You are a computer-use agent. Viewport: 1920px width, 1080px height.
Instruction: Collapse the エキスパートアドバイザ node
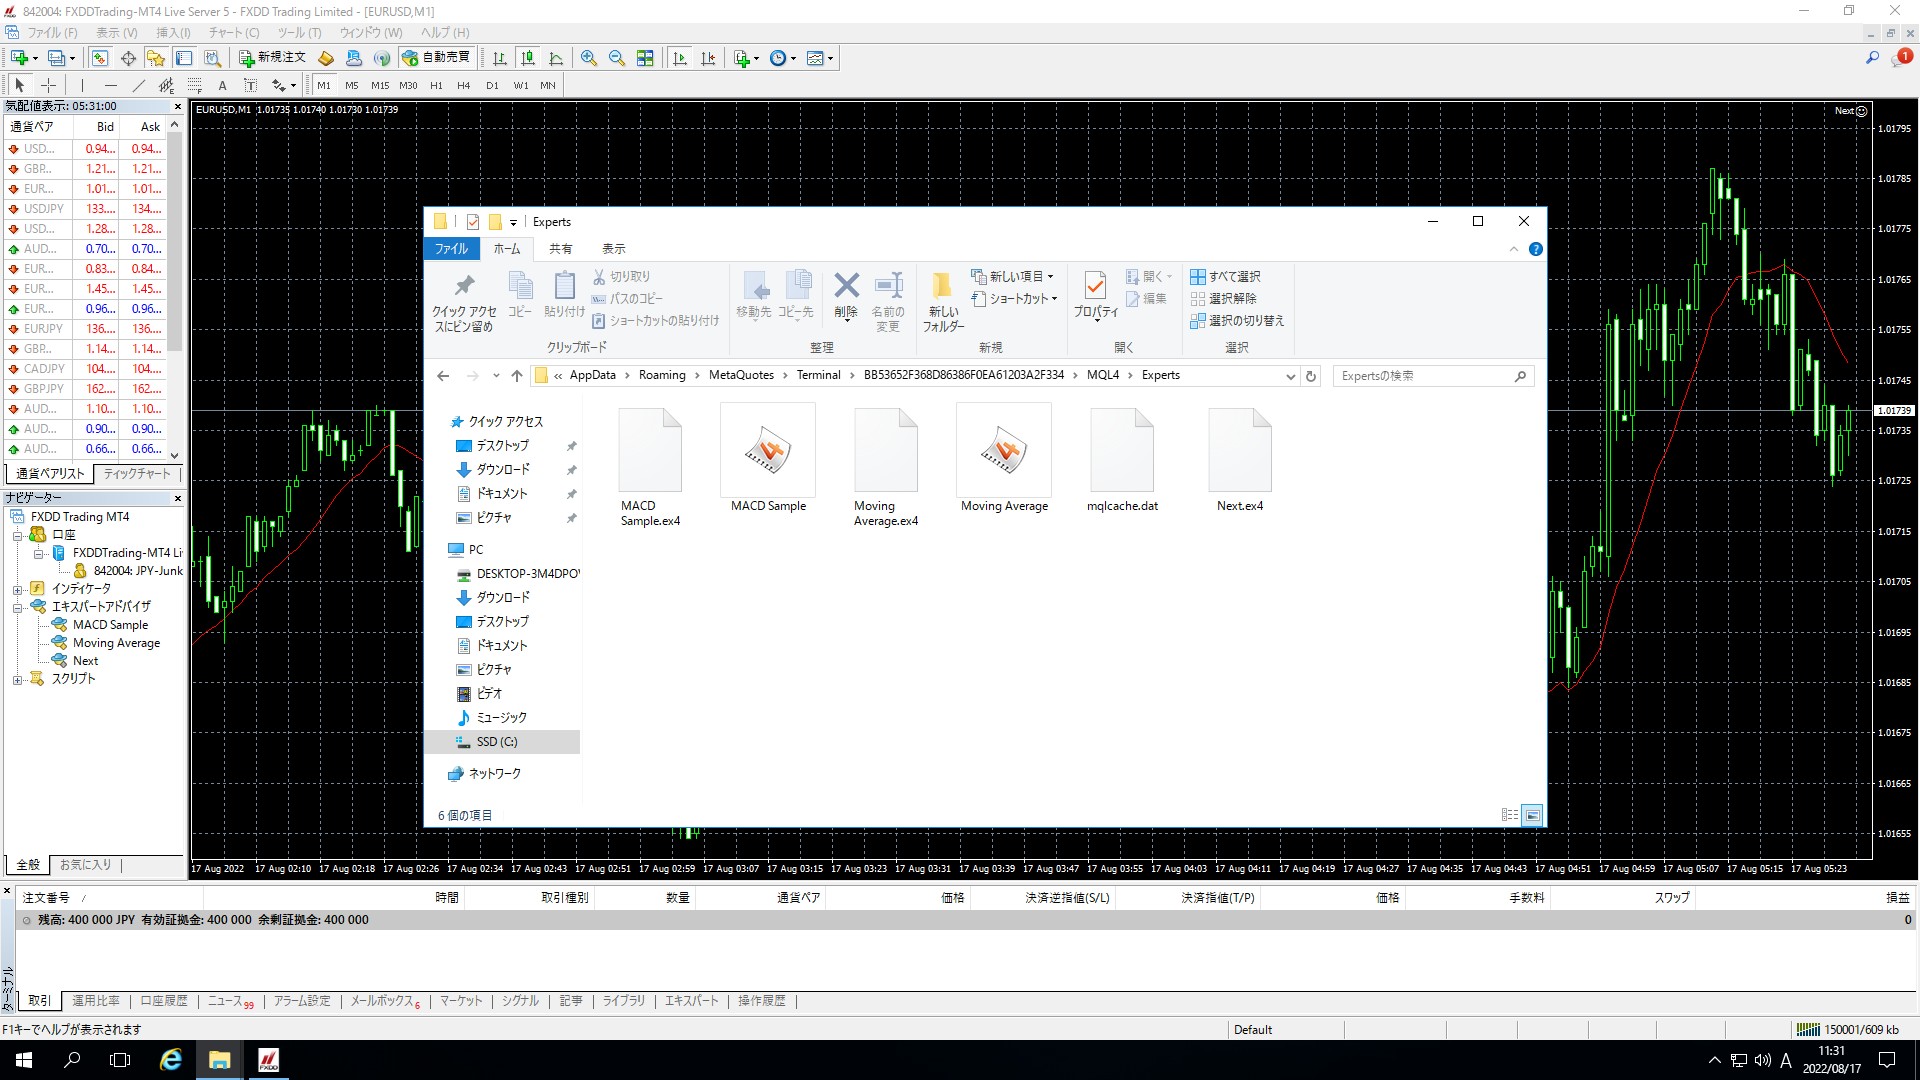tap(17, 607)
